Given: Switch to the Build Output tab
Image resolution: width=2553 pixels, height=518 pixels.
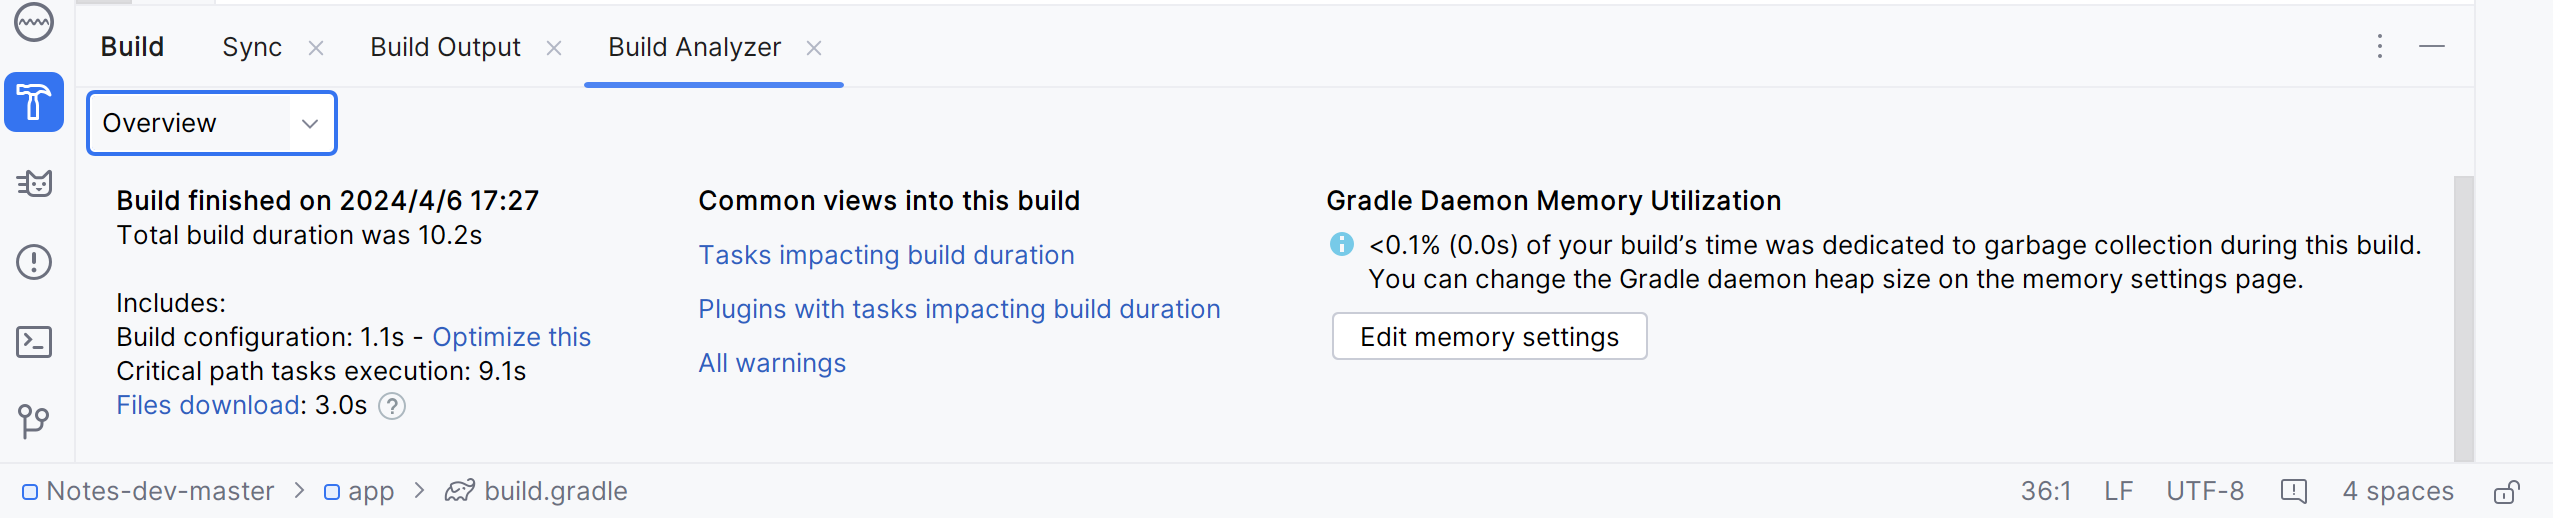Looking at the screenshot, I should (x=445, y=47).
